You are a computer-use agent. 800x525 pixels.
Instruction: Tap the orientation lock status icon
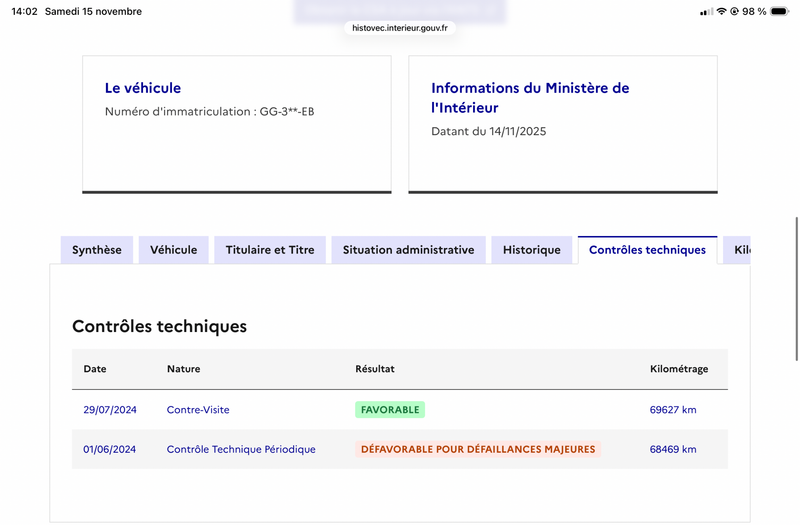735,12
